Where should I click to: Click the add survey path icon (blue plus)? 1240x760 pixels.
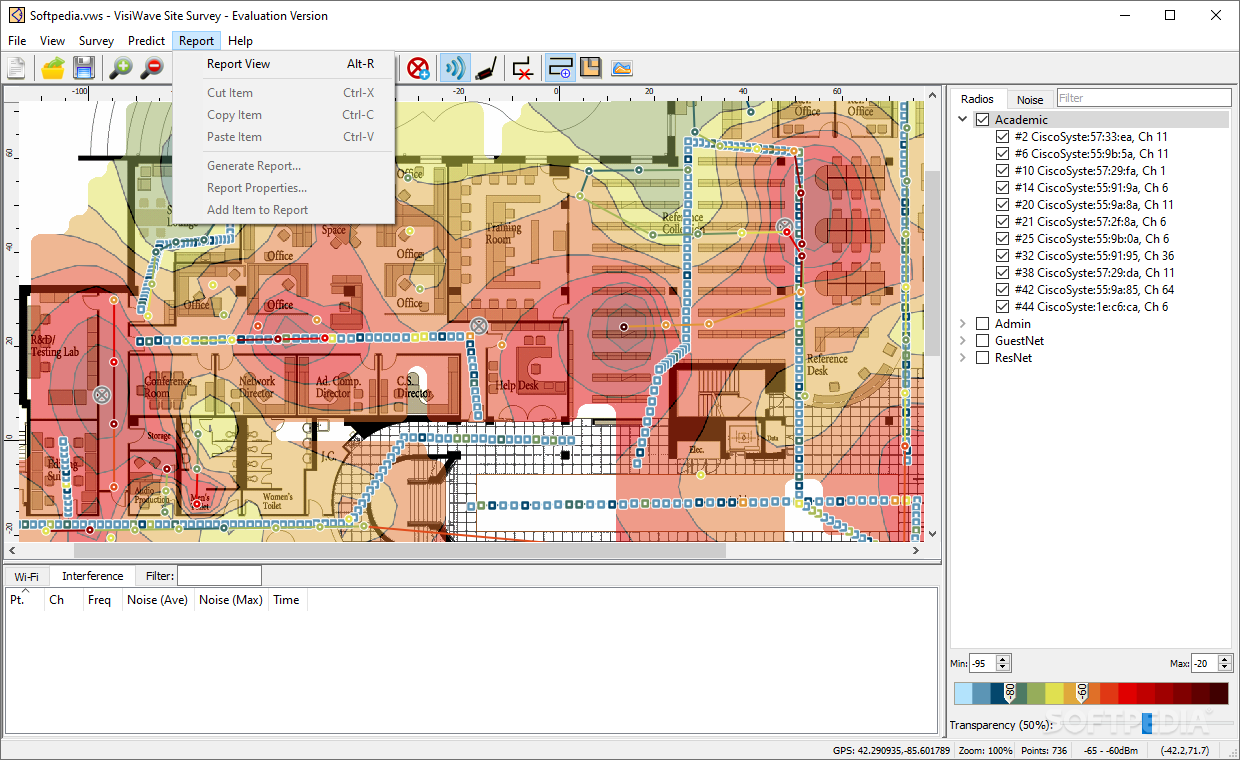coord(560,68)
